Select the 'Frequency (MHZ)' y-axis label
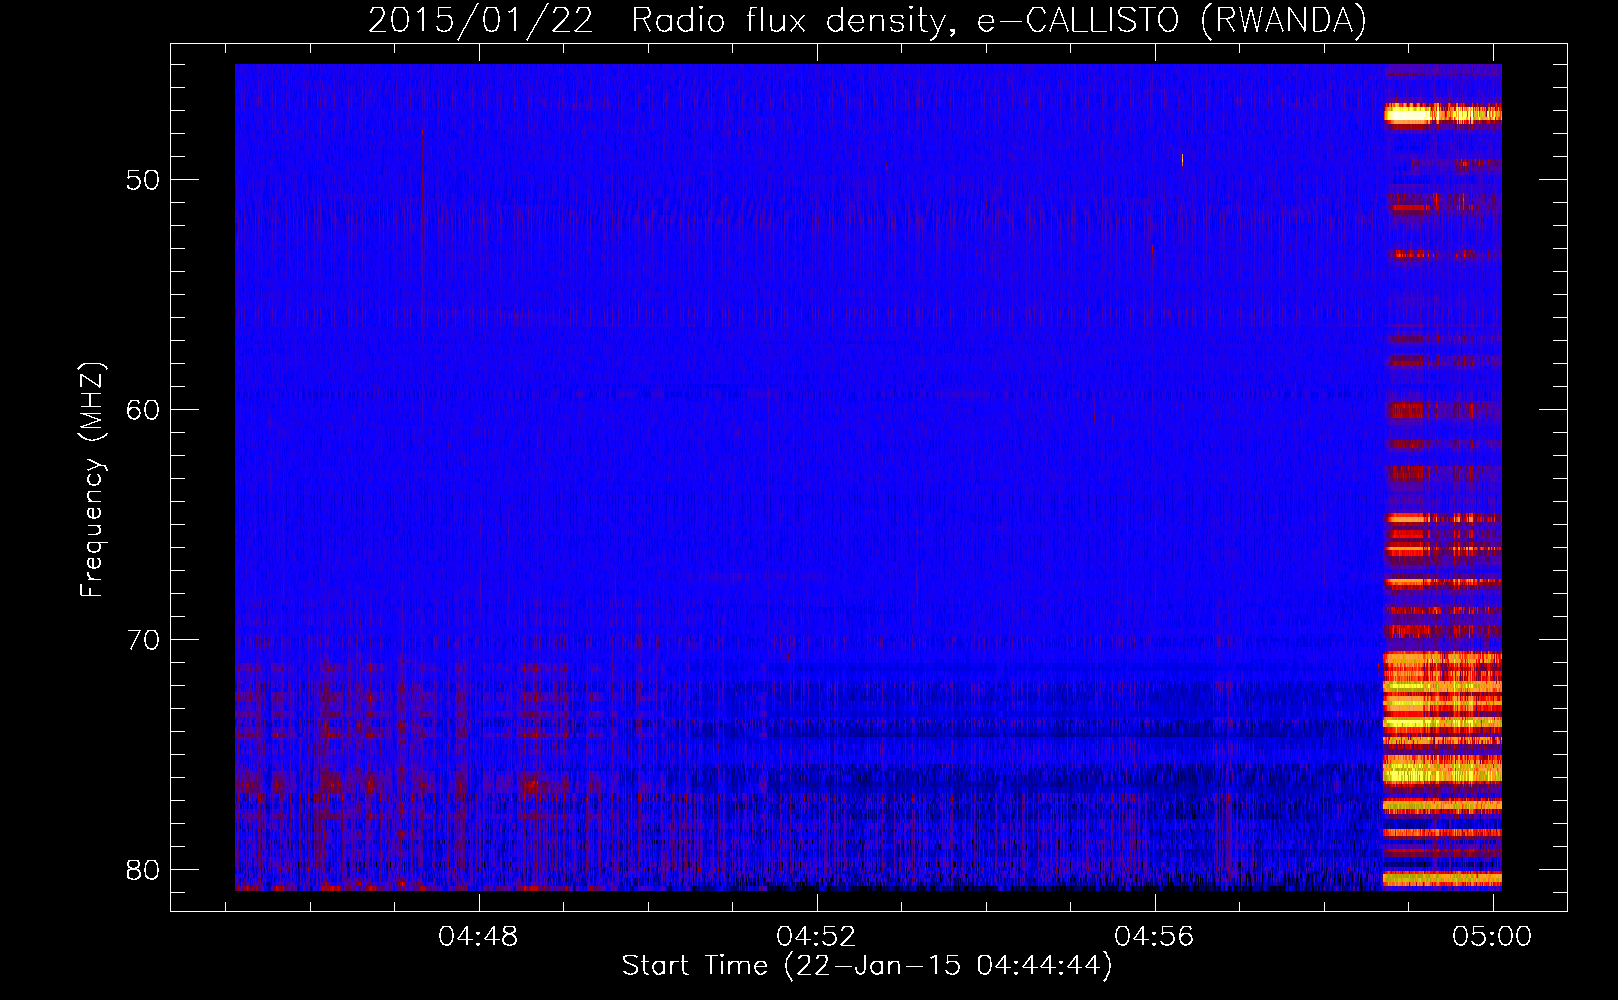Viewport: 1618px width, 1000px height. click(92, 480)
